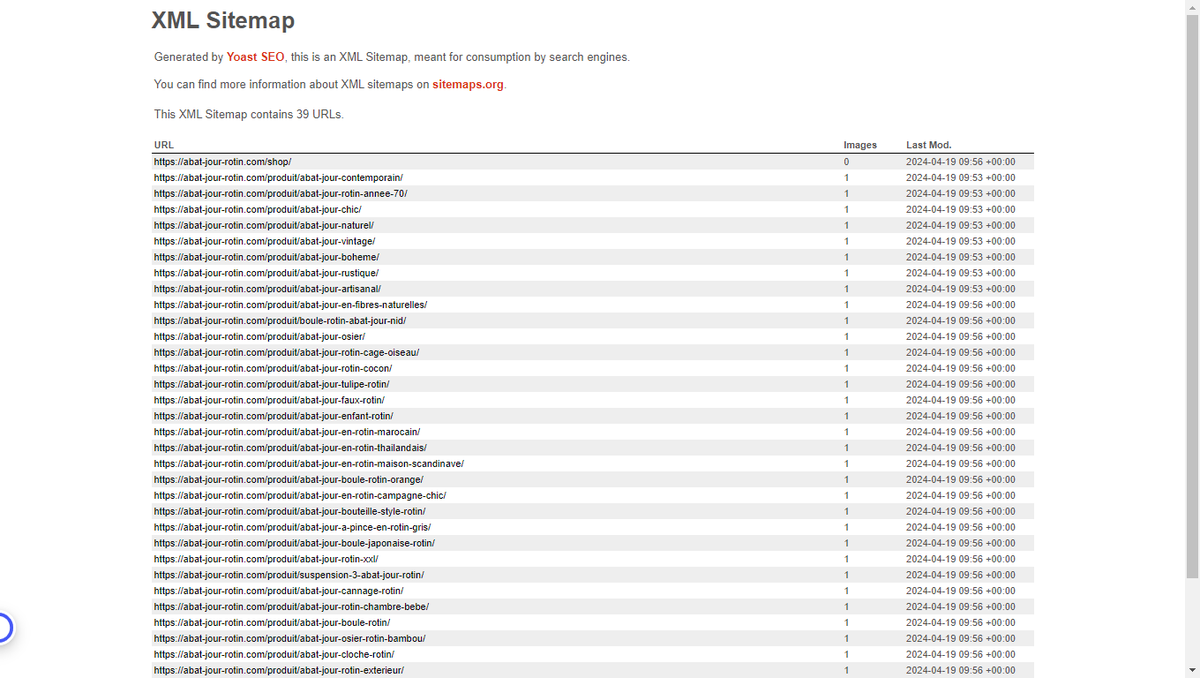
Task: Open the abat-jour-artisanal URL
Action: [x=268, y=289]
